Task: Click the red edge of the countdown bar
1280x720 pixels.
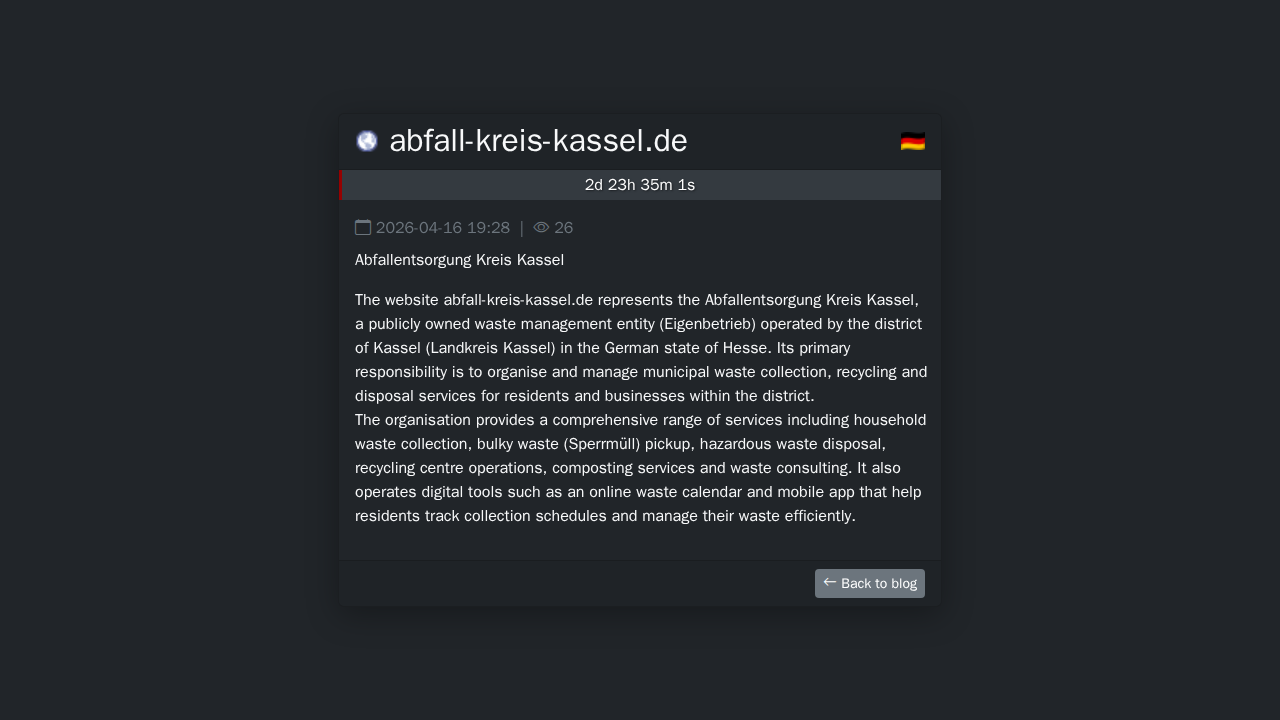Action: click(341, 185)
